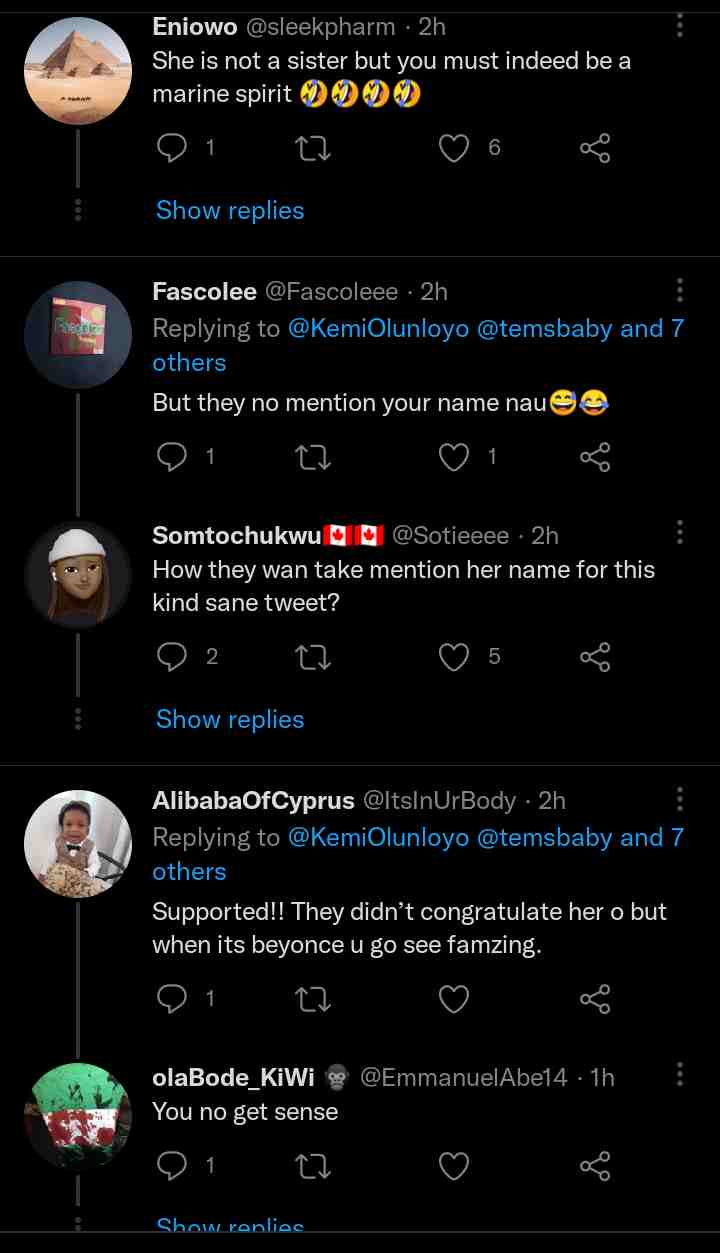Retweet Eniowo's marine spirit tweet
The width and height of the screenshot is (720, 1253).
315,149
